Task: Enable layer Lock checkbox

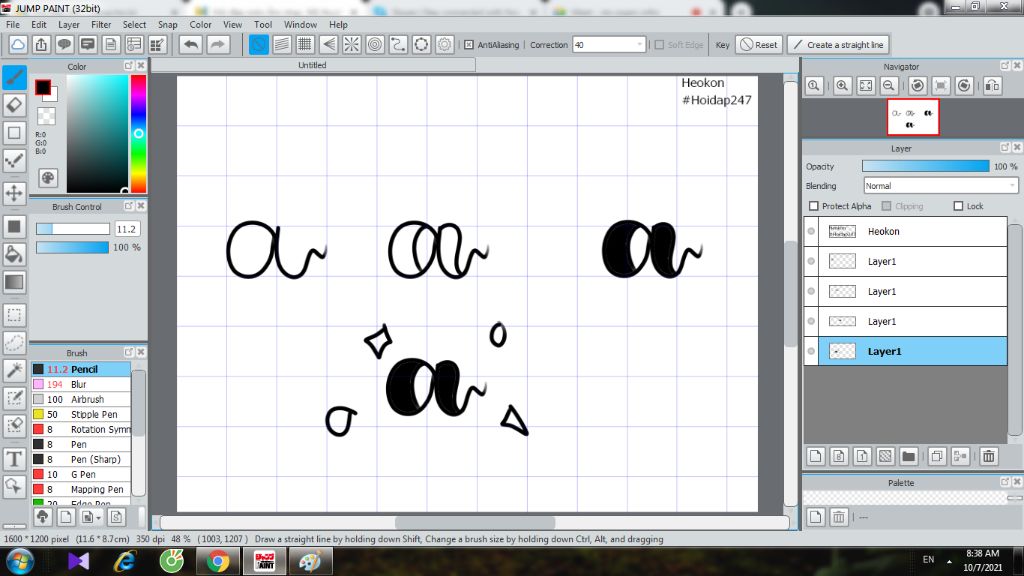Action: pyautogui.click(x=958, y=206)
